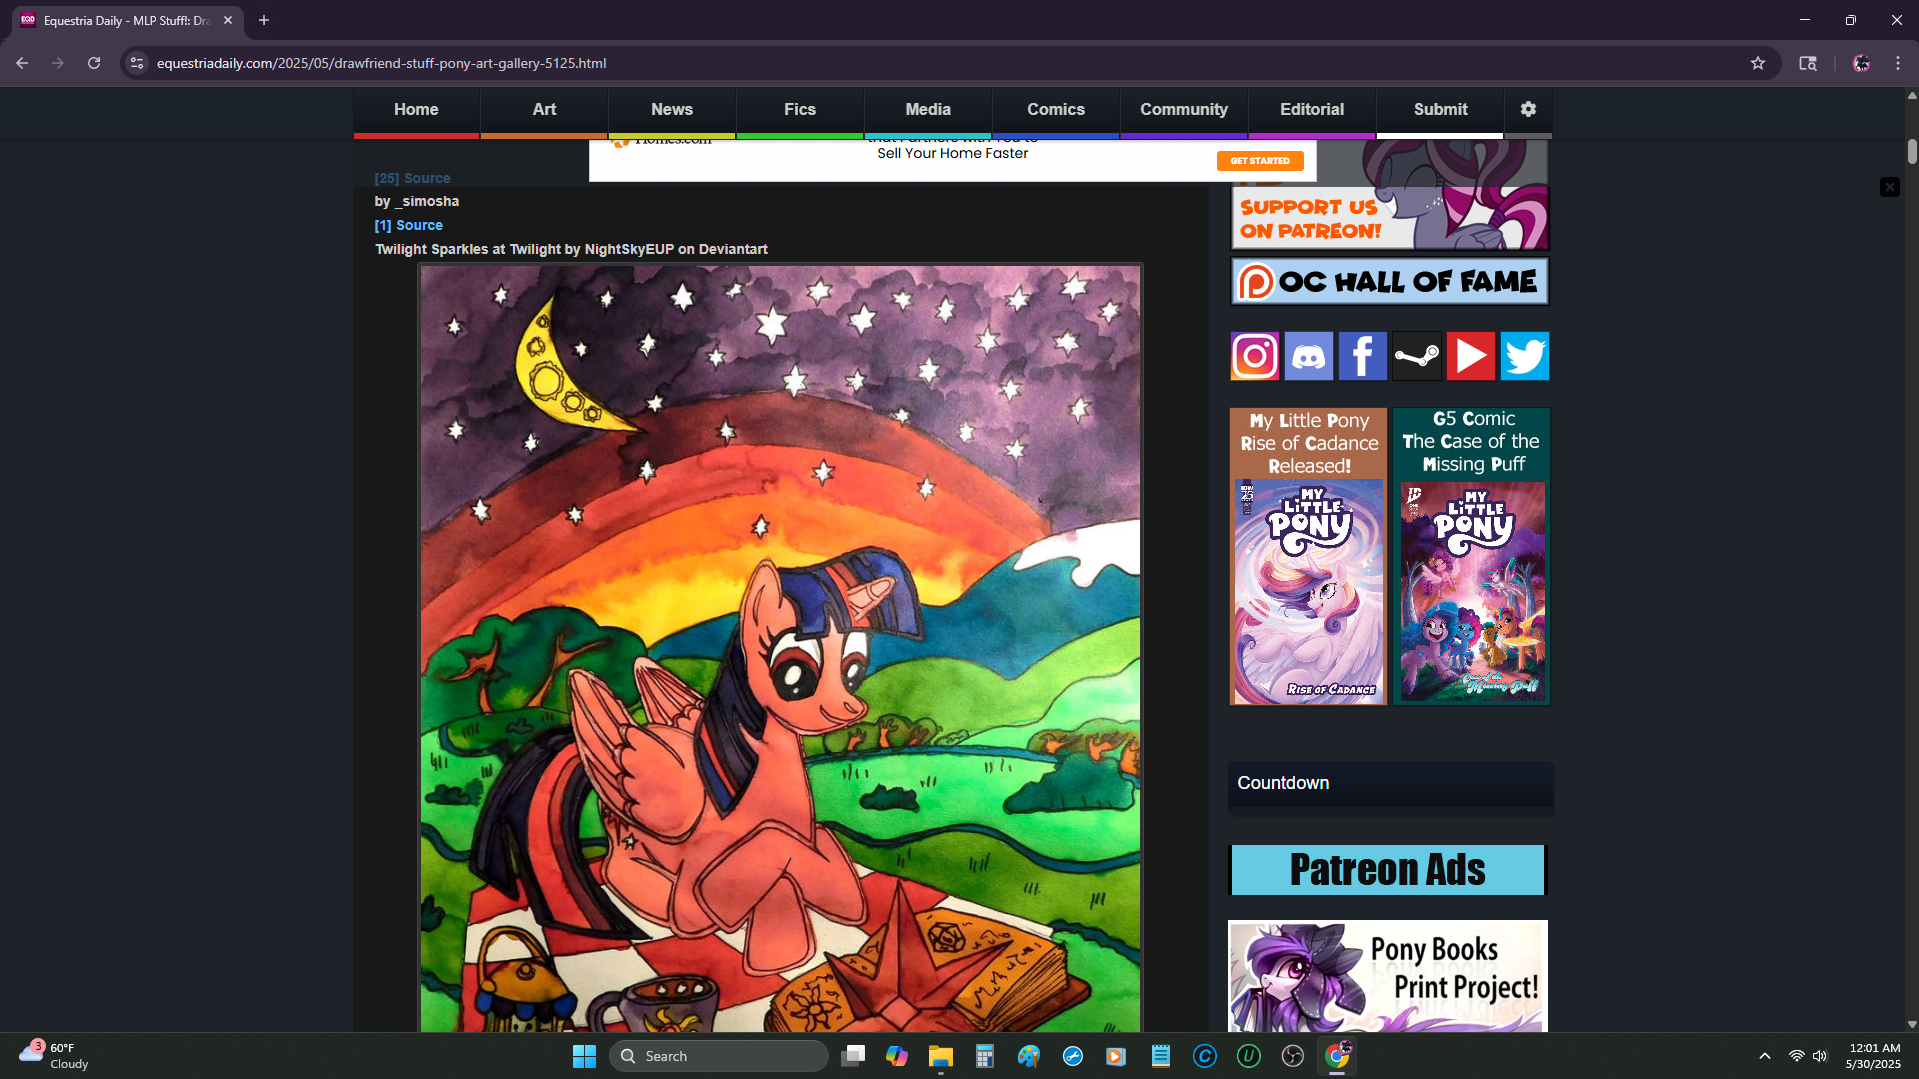This screenshot has width=1919, height=1079.
Task: Open the Discord social link
Action: click(1308, 356)
